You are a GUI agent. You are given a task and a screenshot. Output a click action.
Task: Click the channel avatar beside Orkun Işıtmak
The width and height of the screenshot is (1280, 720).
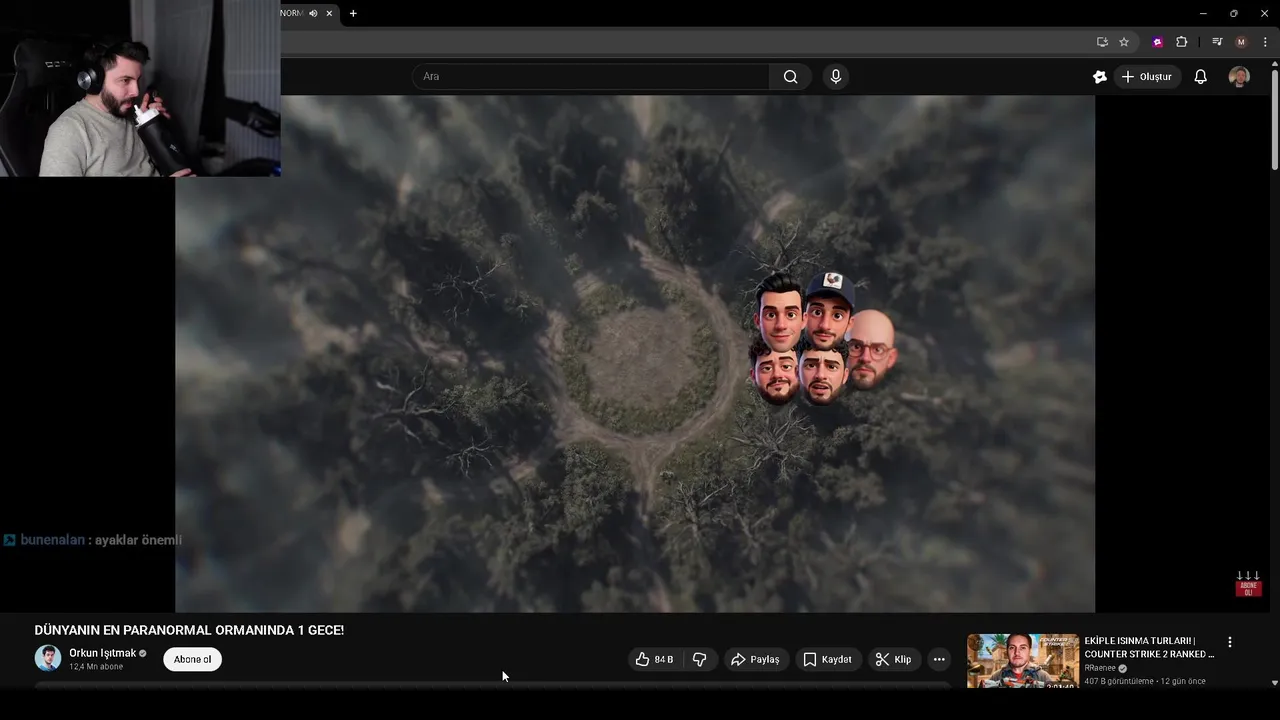48,658
